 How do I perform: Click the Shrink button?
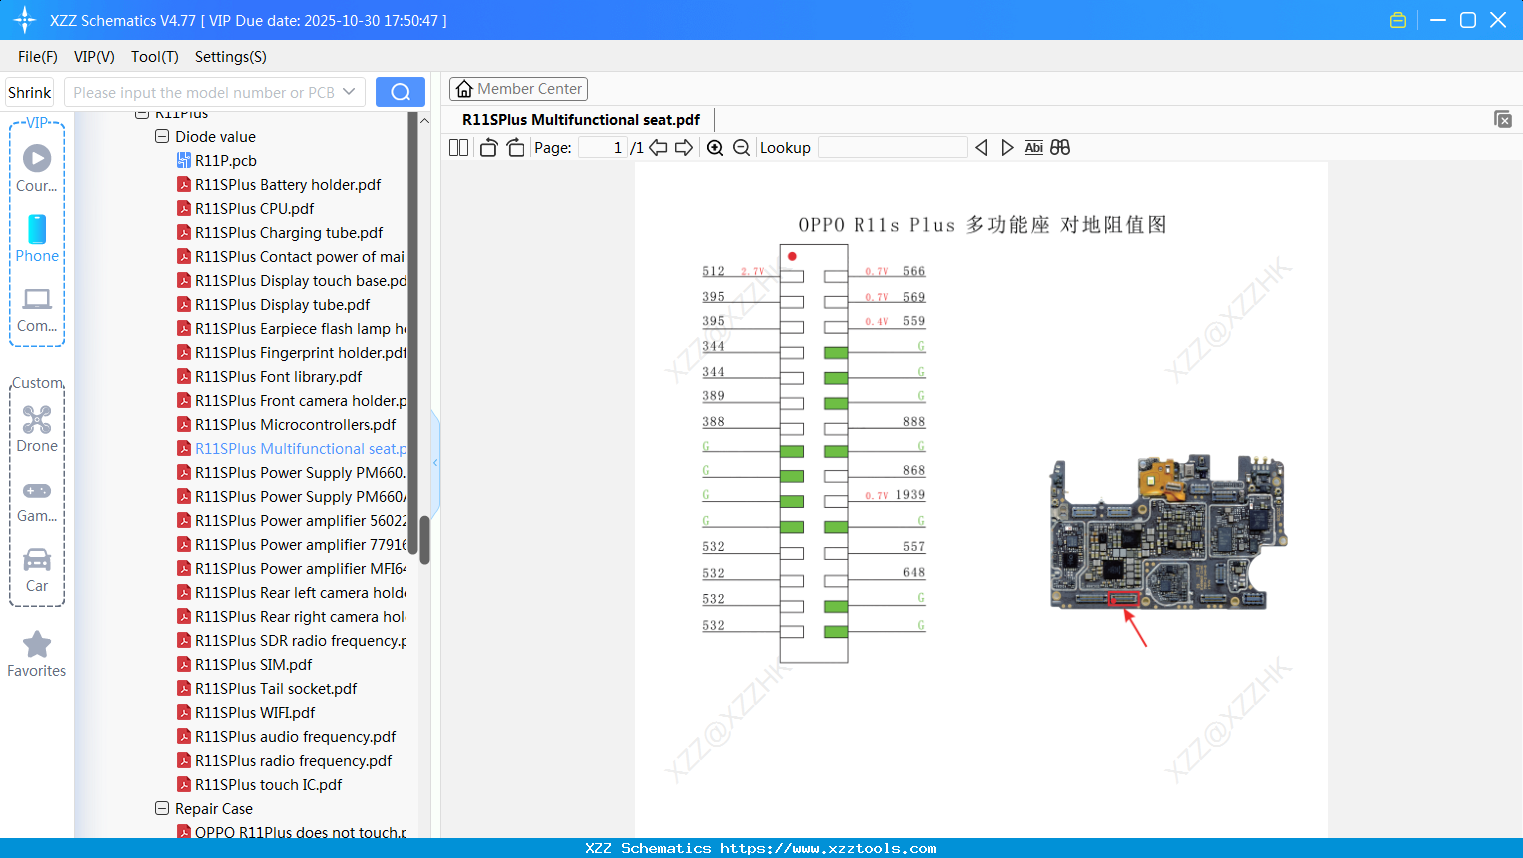(x=30, y=92)
